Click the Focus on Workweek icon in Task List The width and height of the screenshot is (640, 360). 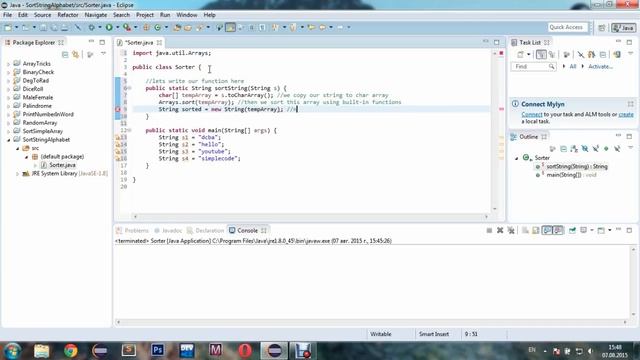(x=567, y=54)
